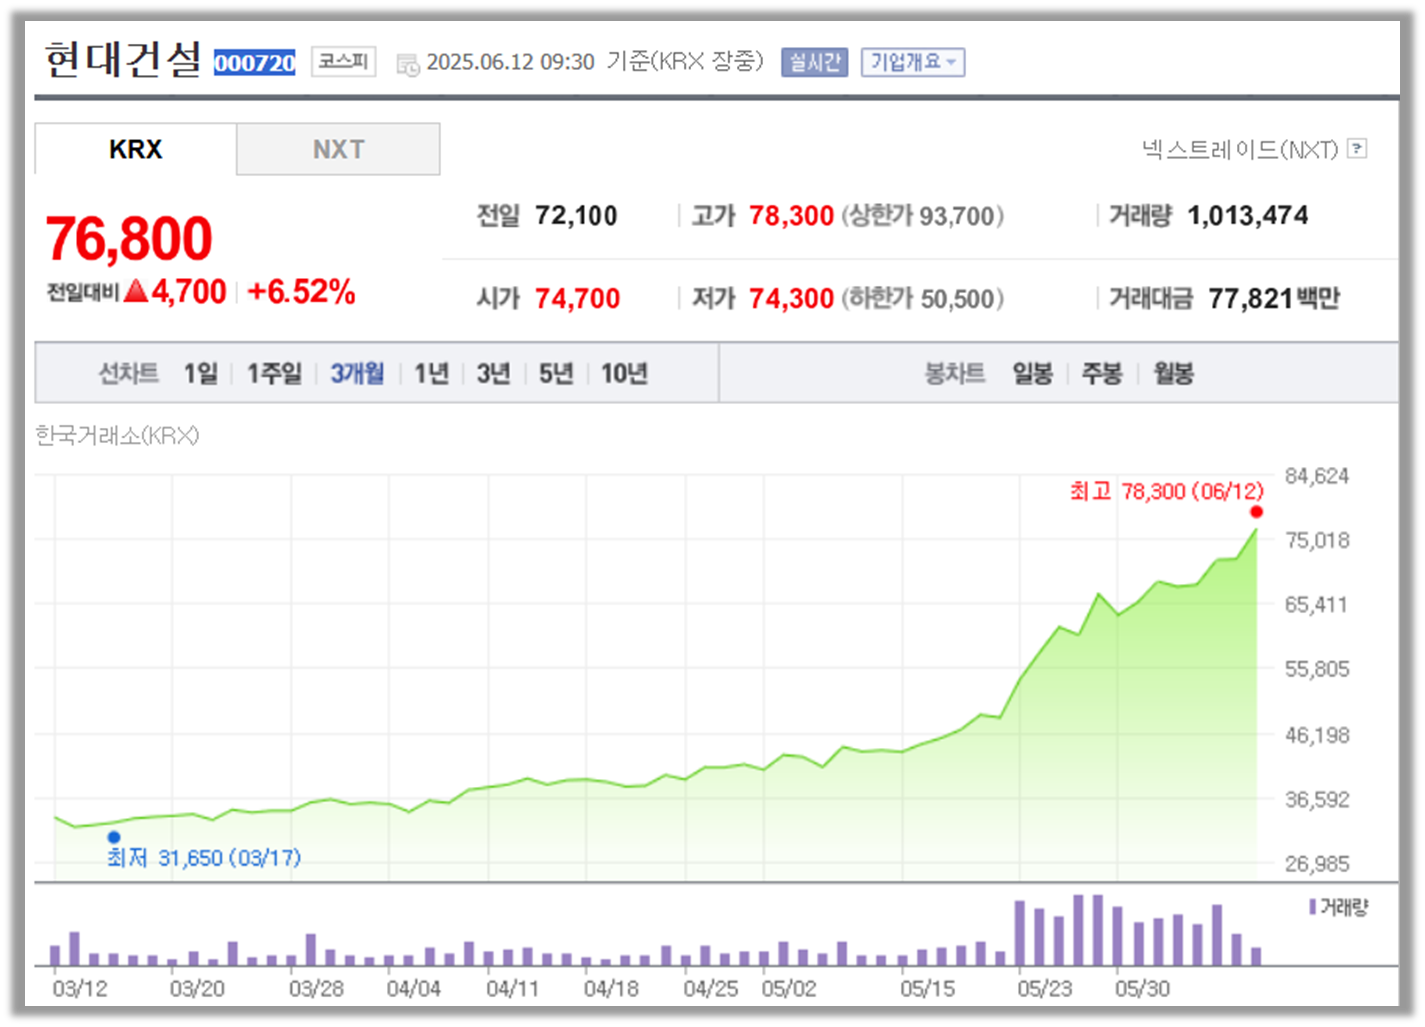1425x1027 pixels.
Task: Click the 05/23 date axis label
Action: (x=1045, y=988)
